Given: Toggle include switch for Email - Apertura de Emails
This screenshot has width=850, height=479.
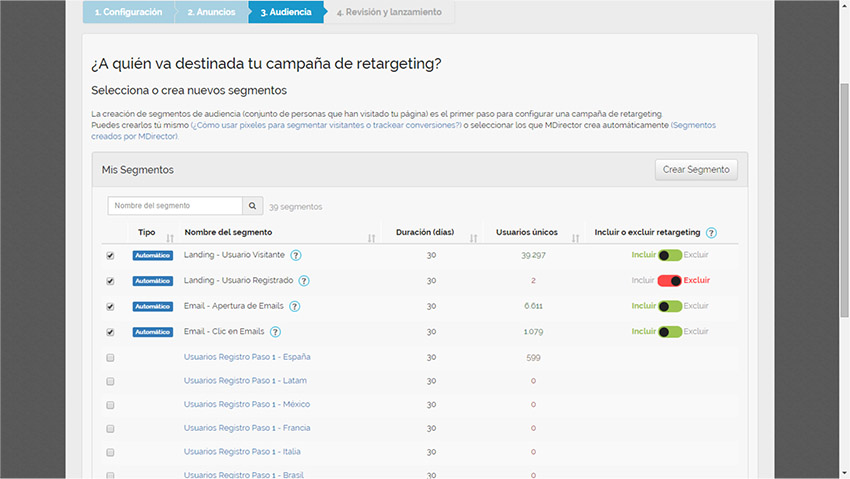Looking at the screenshot, I should (x=670, y=306).
